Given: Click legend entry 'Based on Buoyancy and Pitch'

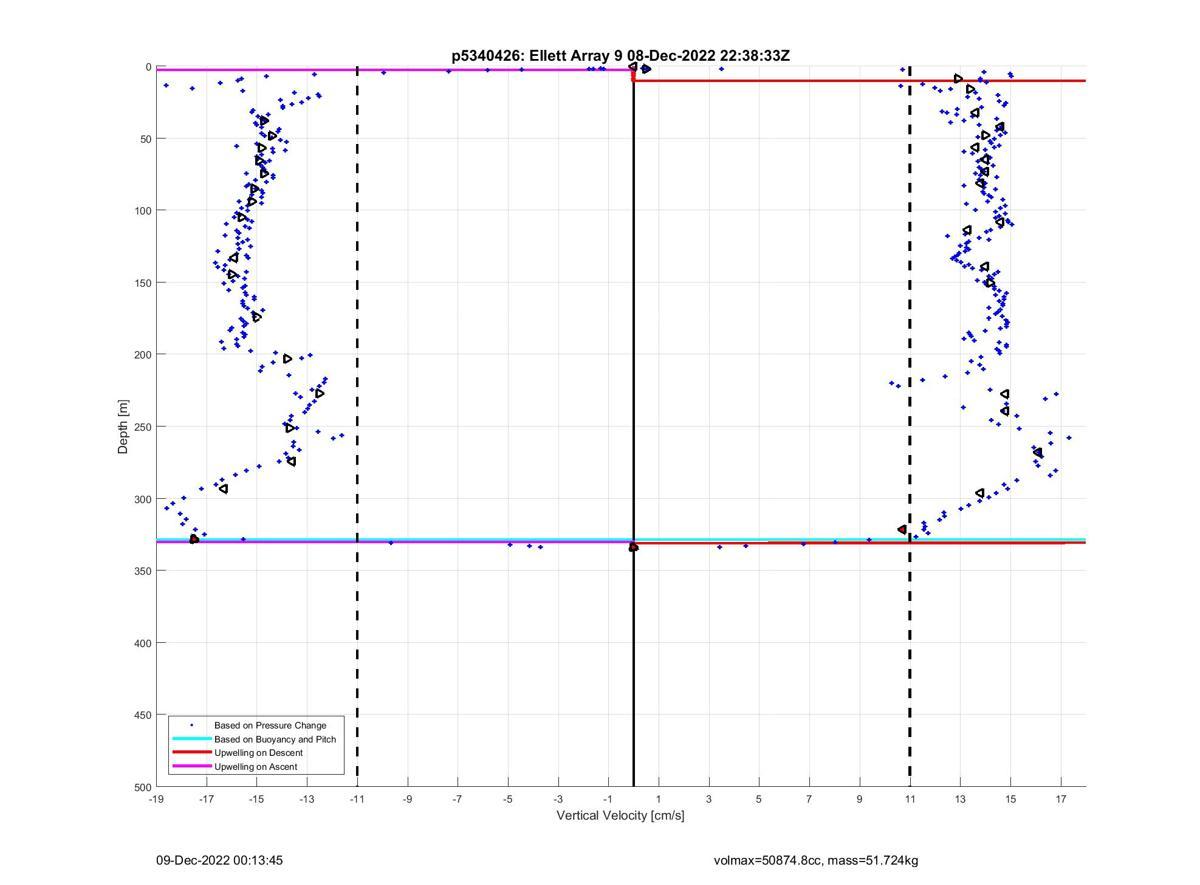Looking at the screenshot, I should [275, 739].
